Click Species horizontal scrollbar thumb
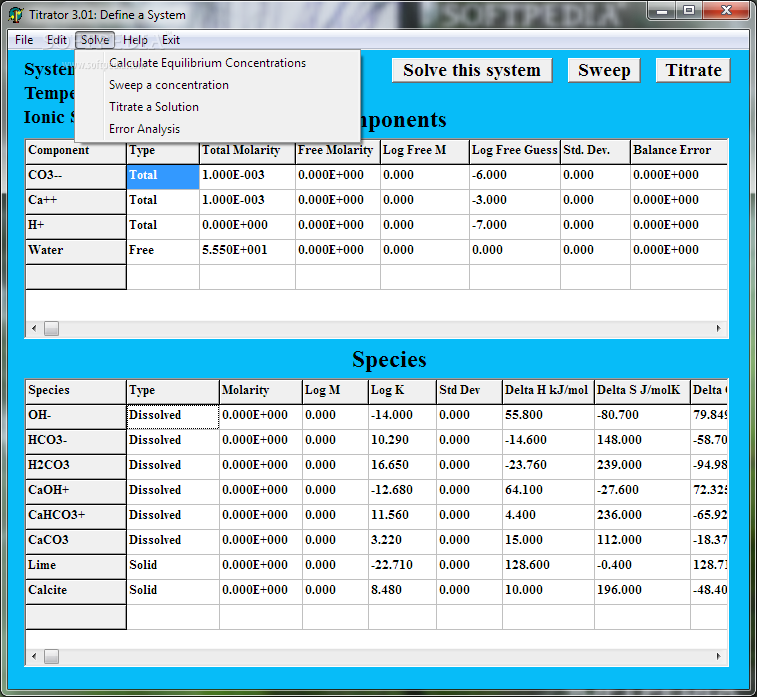Viewport: 757px width, 697px height. [51, 656]
